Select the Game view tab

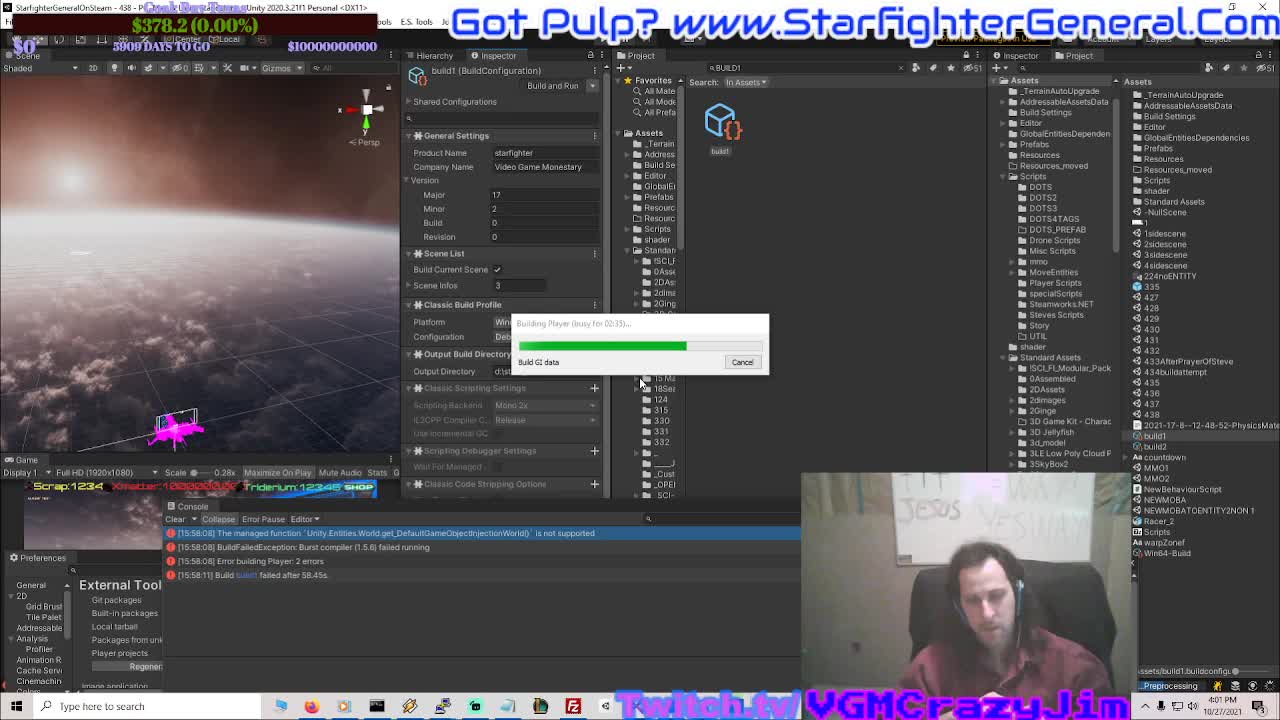point(21,460)
